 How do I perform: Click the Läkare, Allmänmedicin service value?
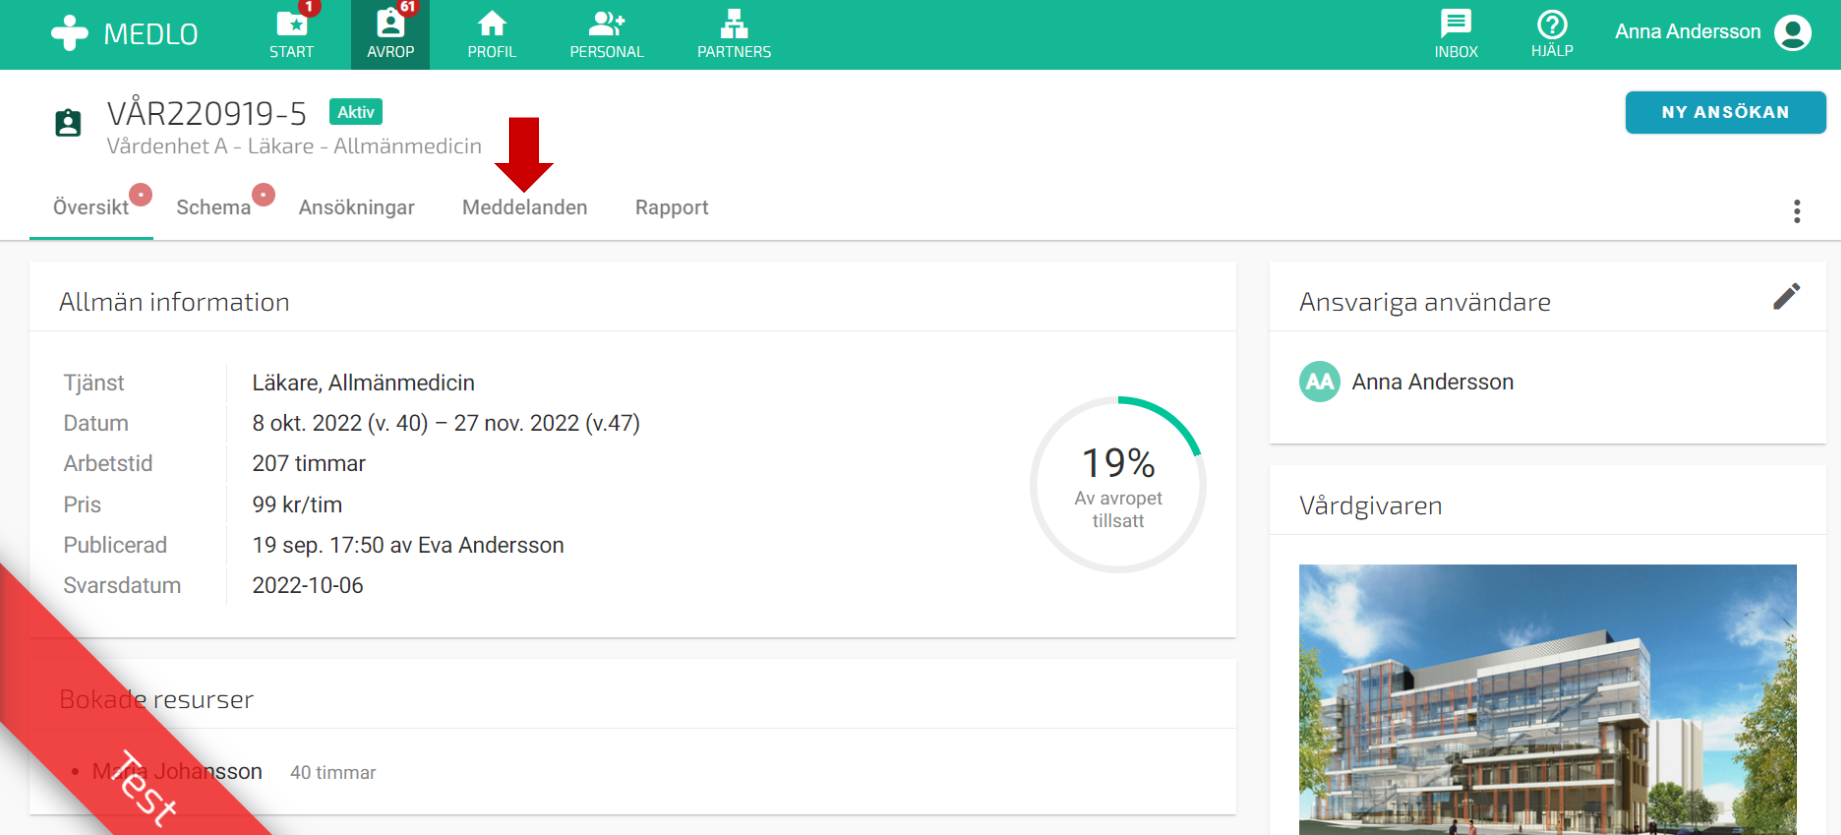pos(363,383)
